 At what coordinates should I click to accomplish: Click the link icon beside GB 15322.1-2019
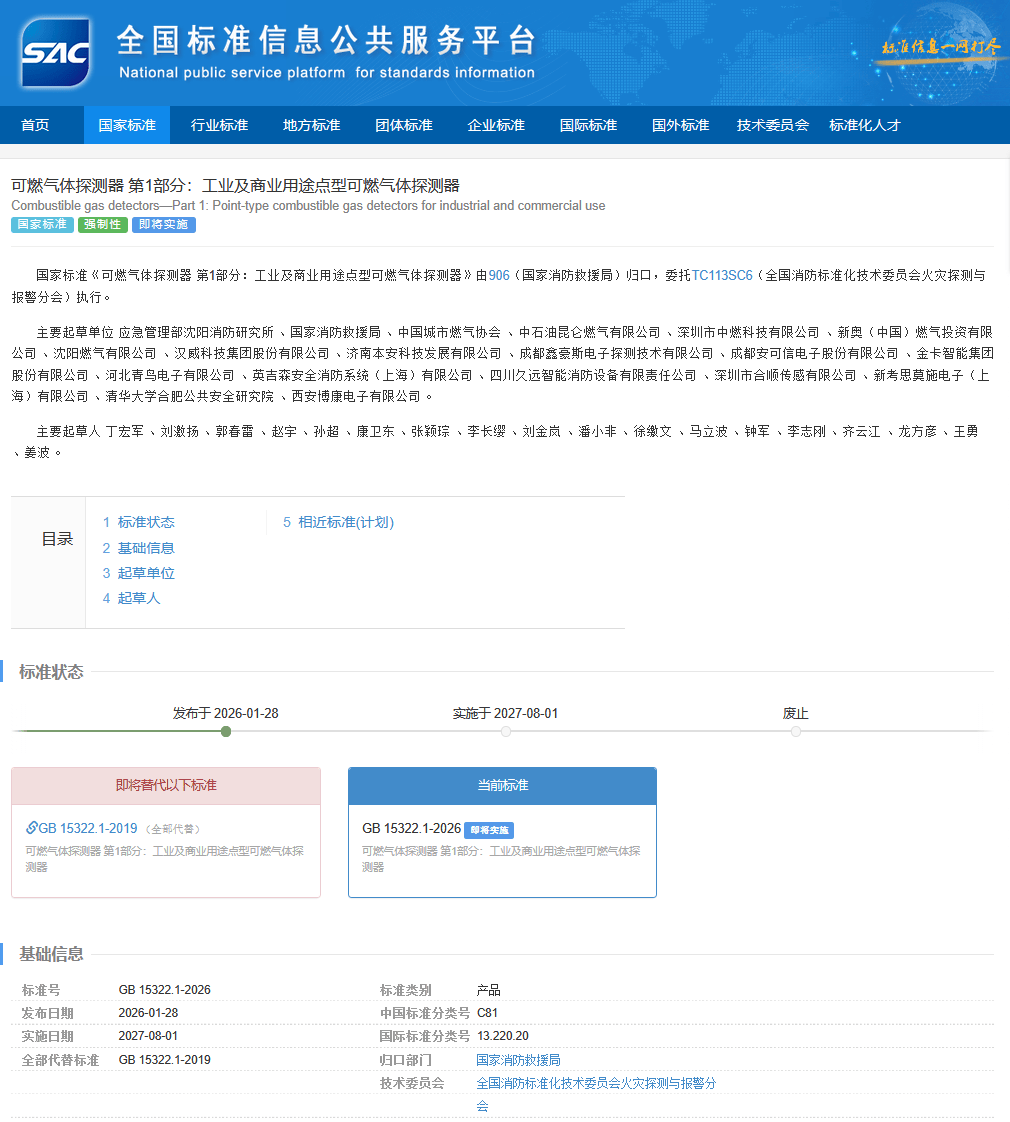click(32, 828)
